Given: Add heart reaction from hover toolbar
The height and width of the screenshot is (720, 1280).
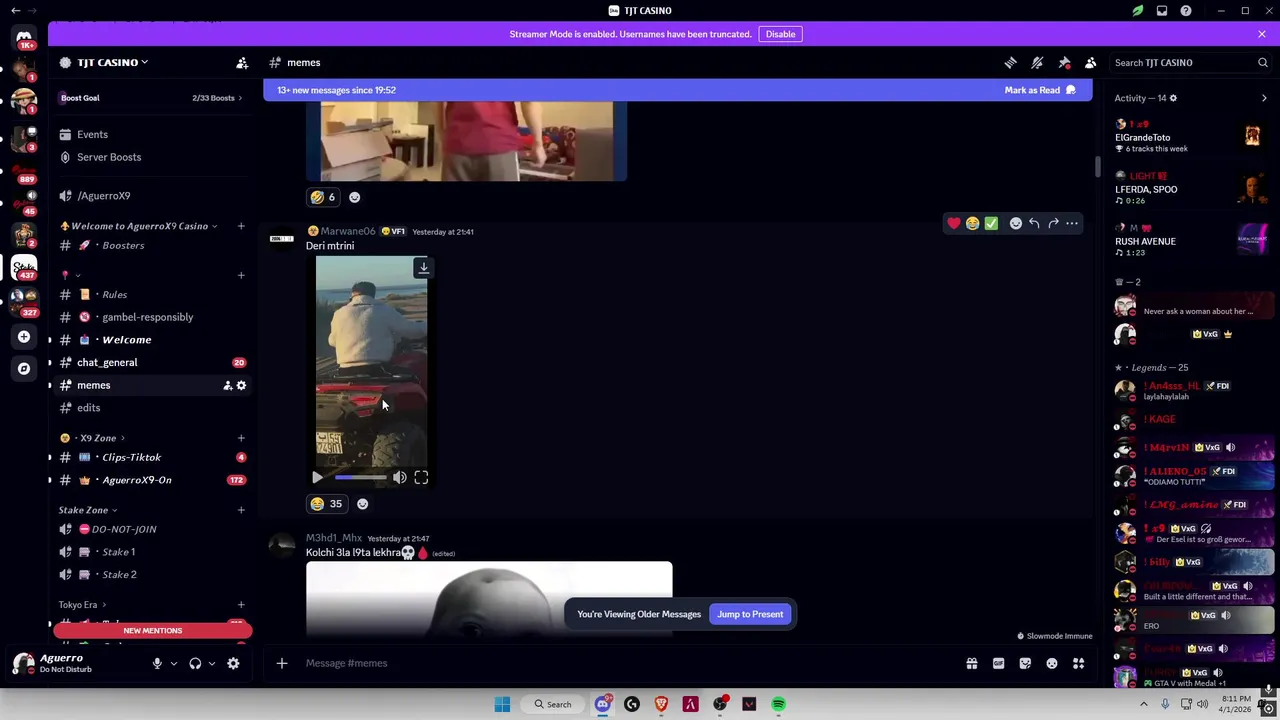Looking at the screenshot, I should pos(954,223).
